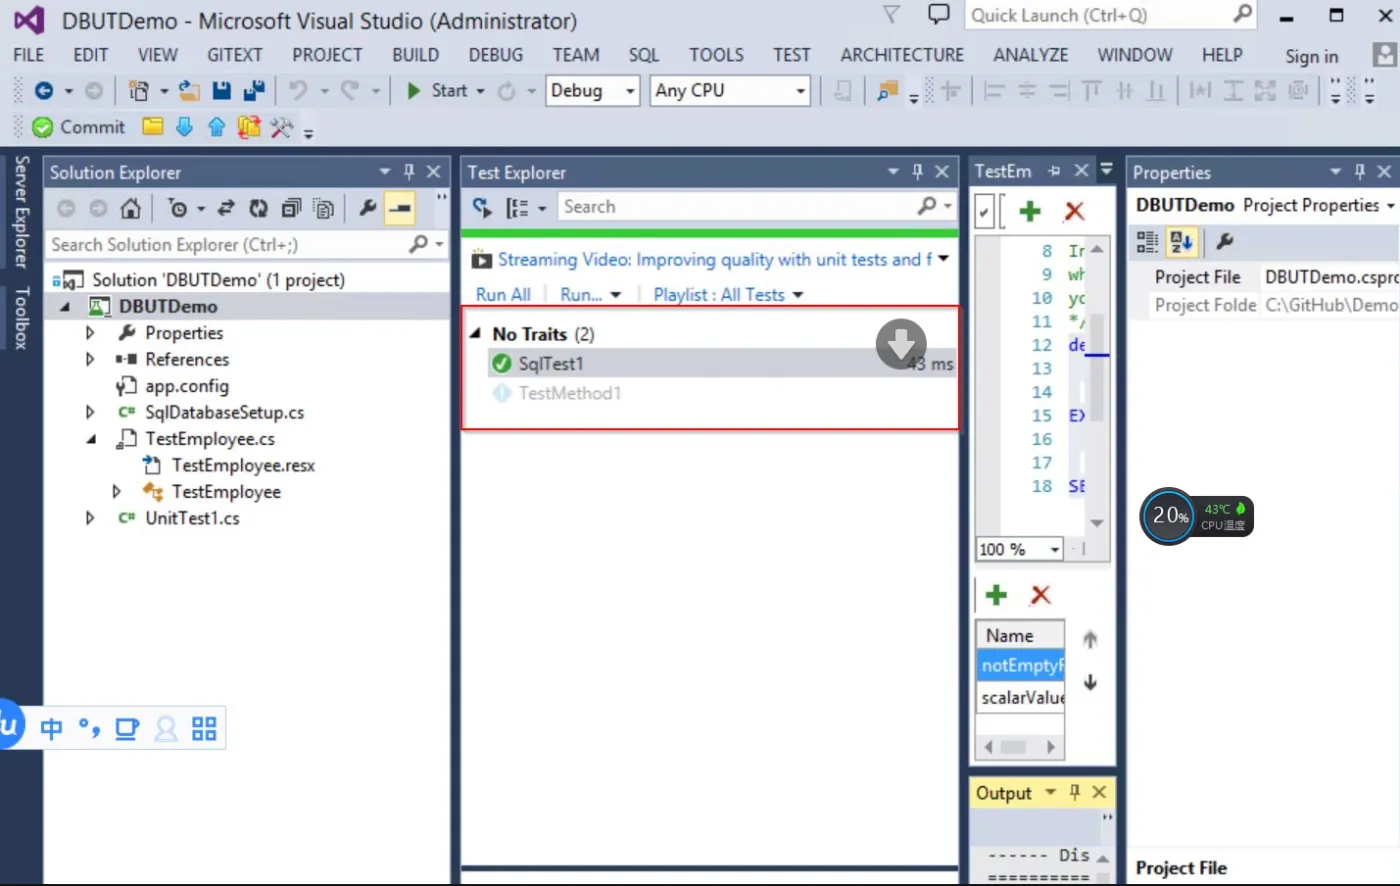Click Collapse All in Solution Explorer

click(290, 208)
